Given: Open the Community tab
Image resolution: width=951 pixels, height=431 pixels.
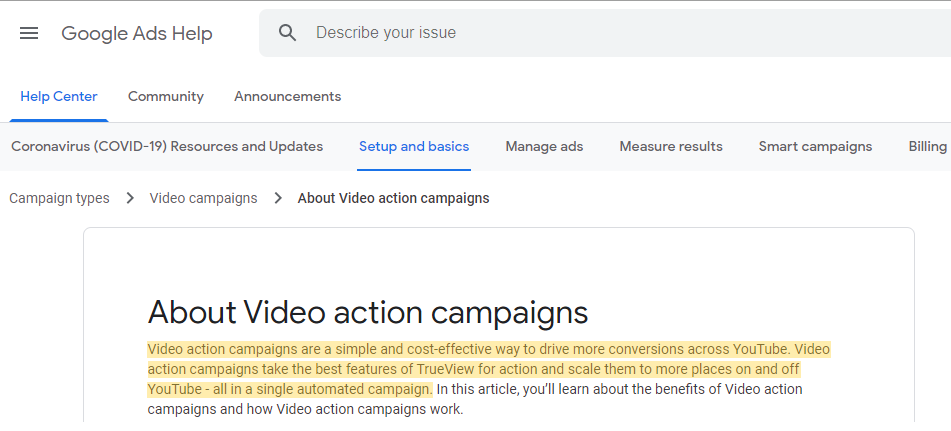Looking at the screenshot, I should pyautogui.click(x=166, y=97).
